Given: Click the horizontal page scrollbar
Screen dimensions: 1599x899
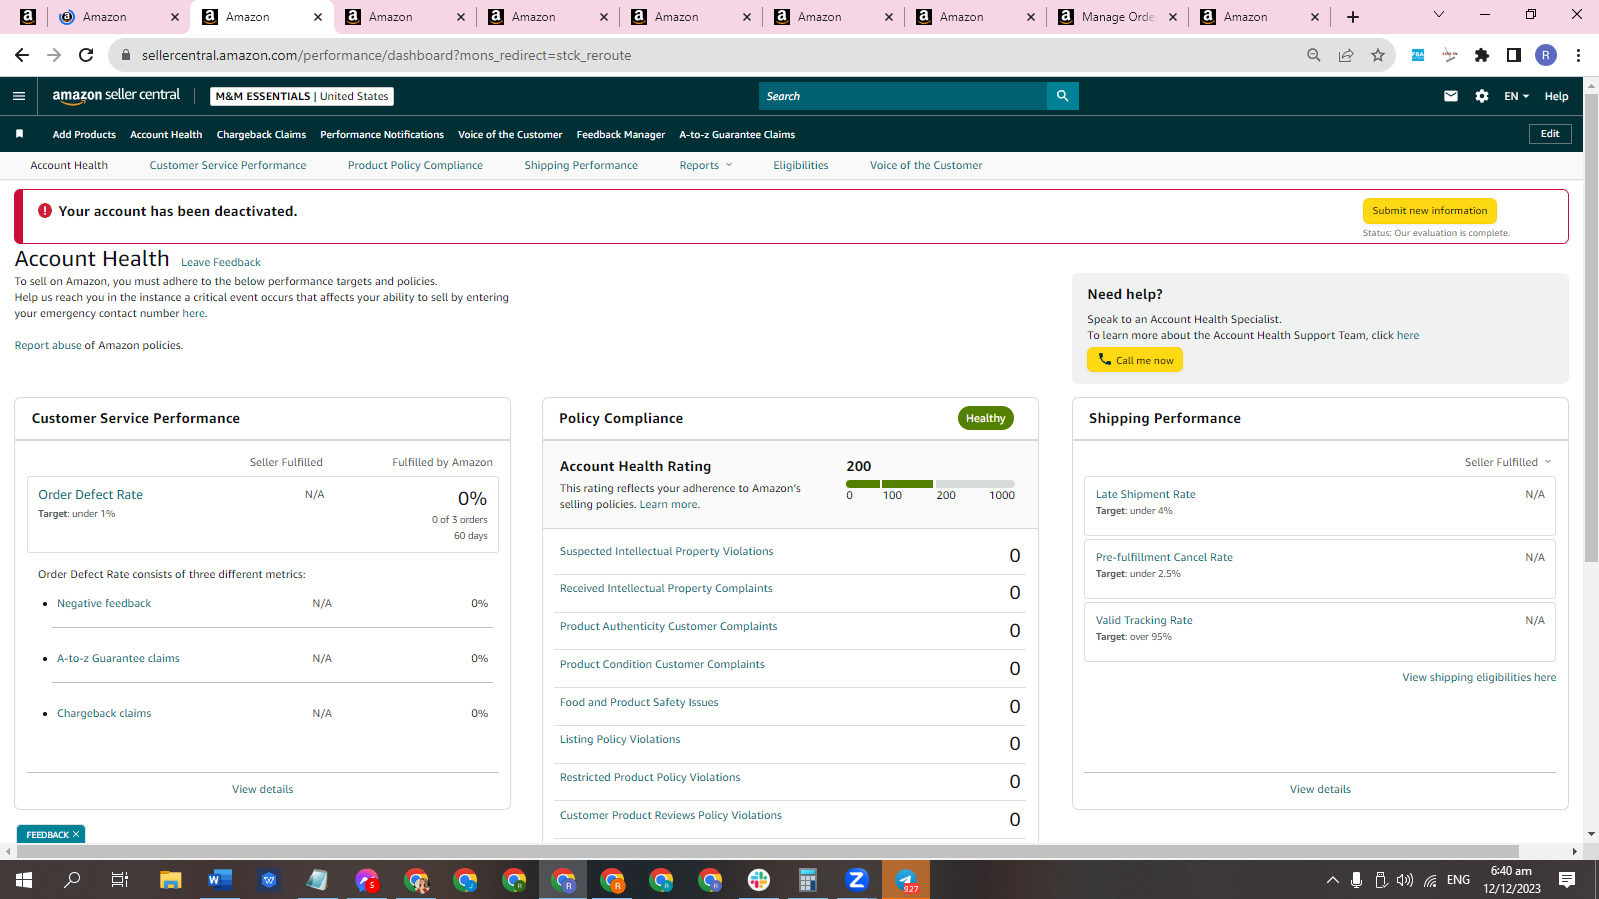Looking at the screenshot, I should coord(766,851).
